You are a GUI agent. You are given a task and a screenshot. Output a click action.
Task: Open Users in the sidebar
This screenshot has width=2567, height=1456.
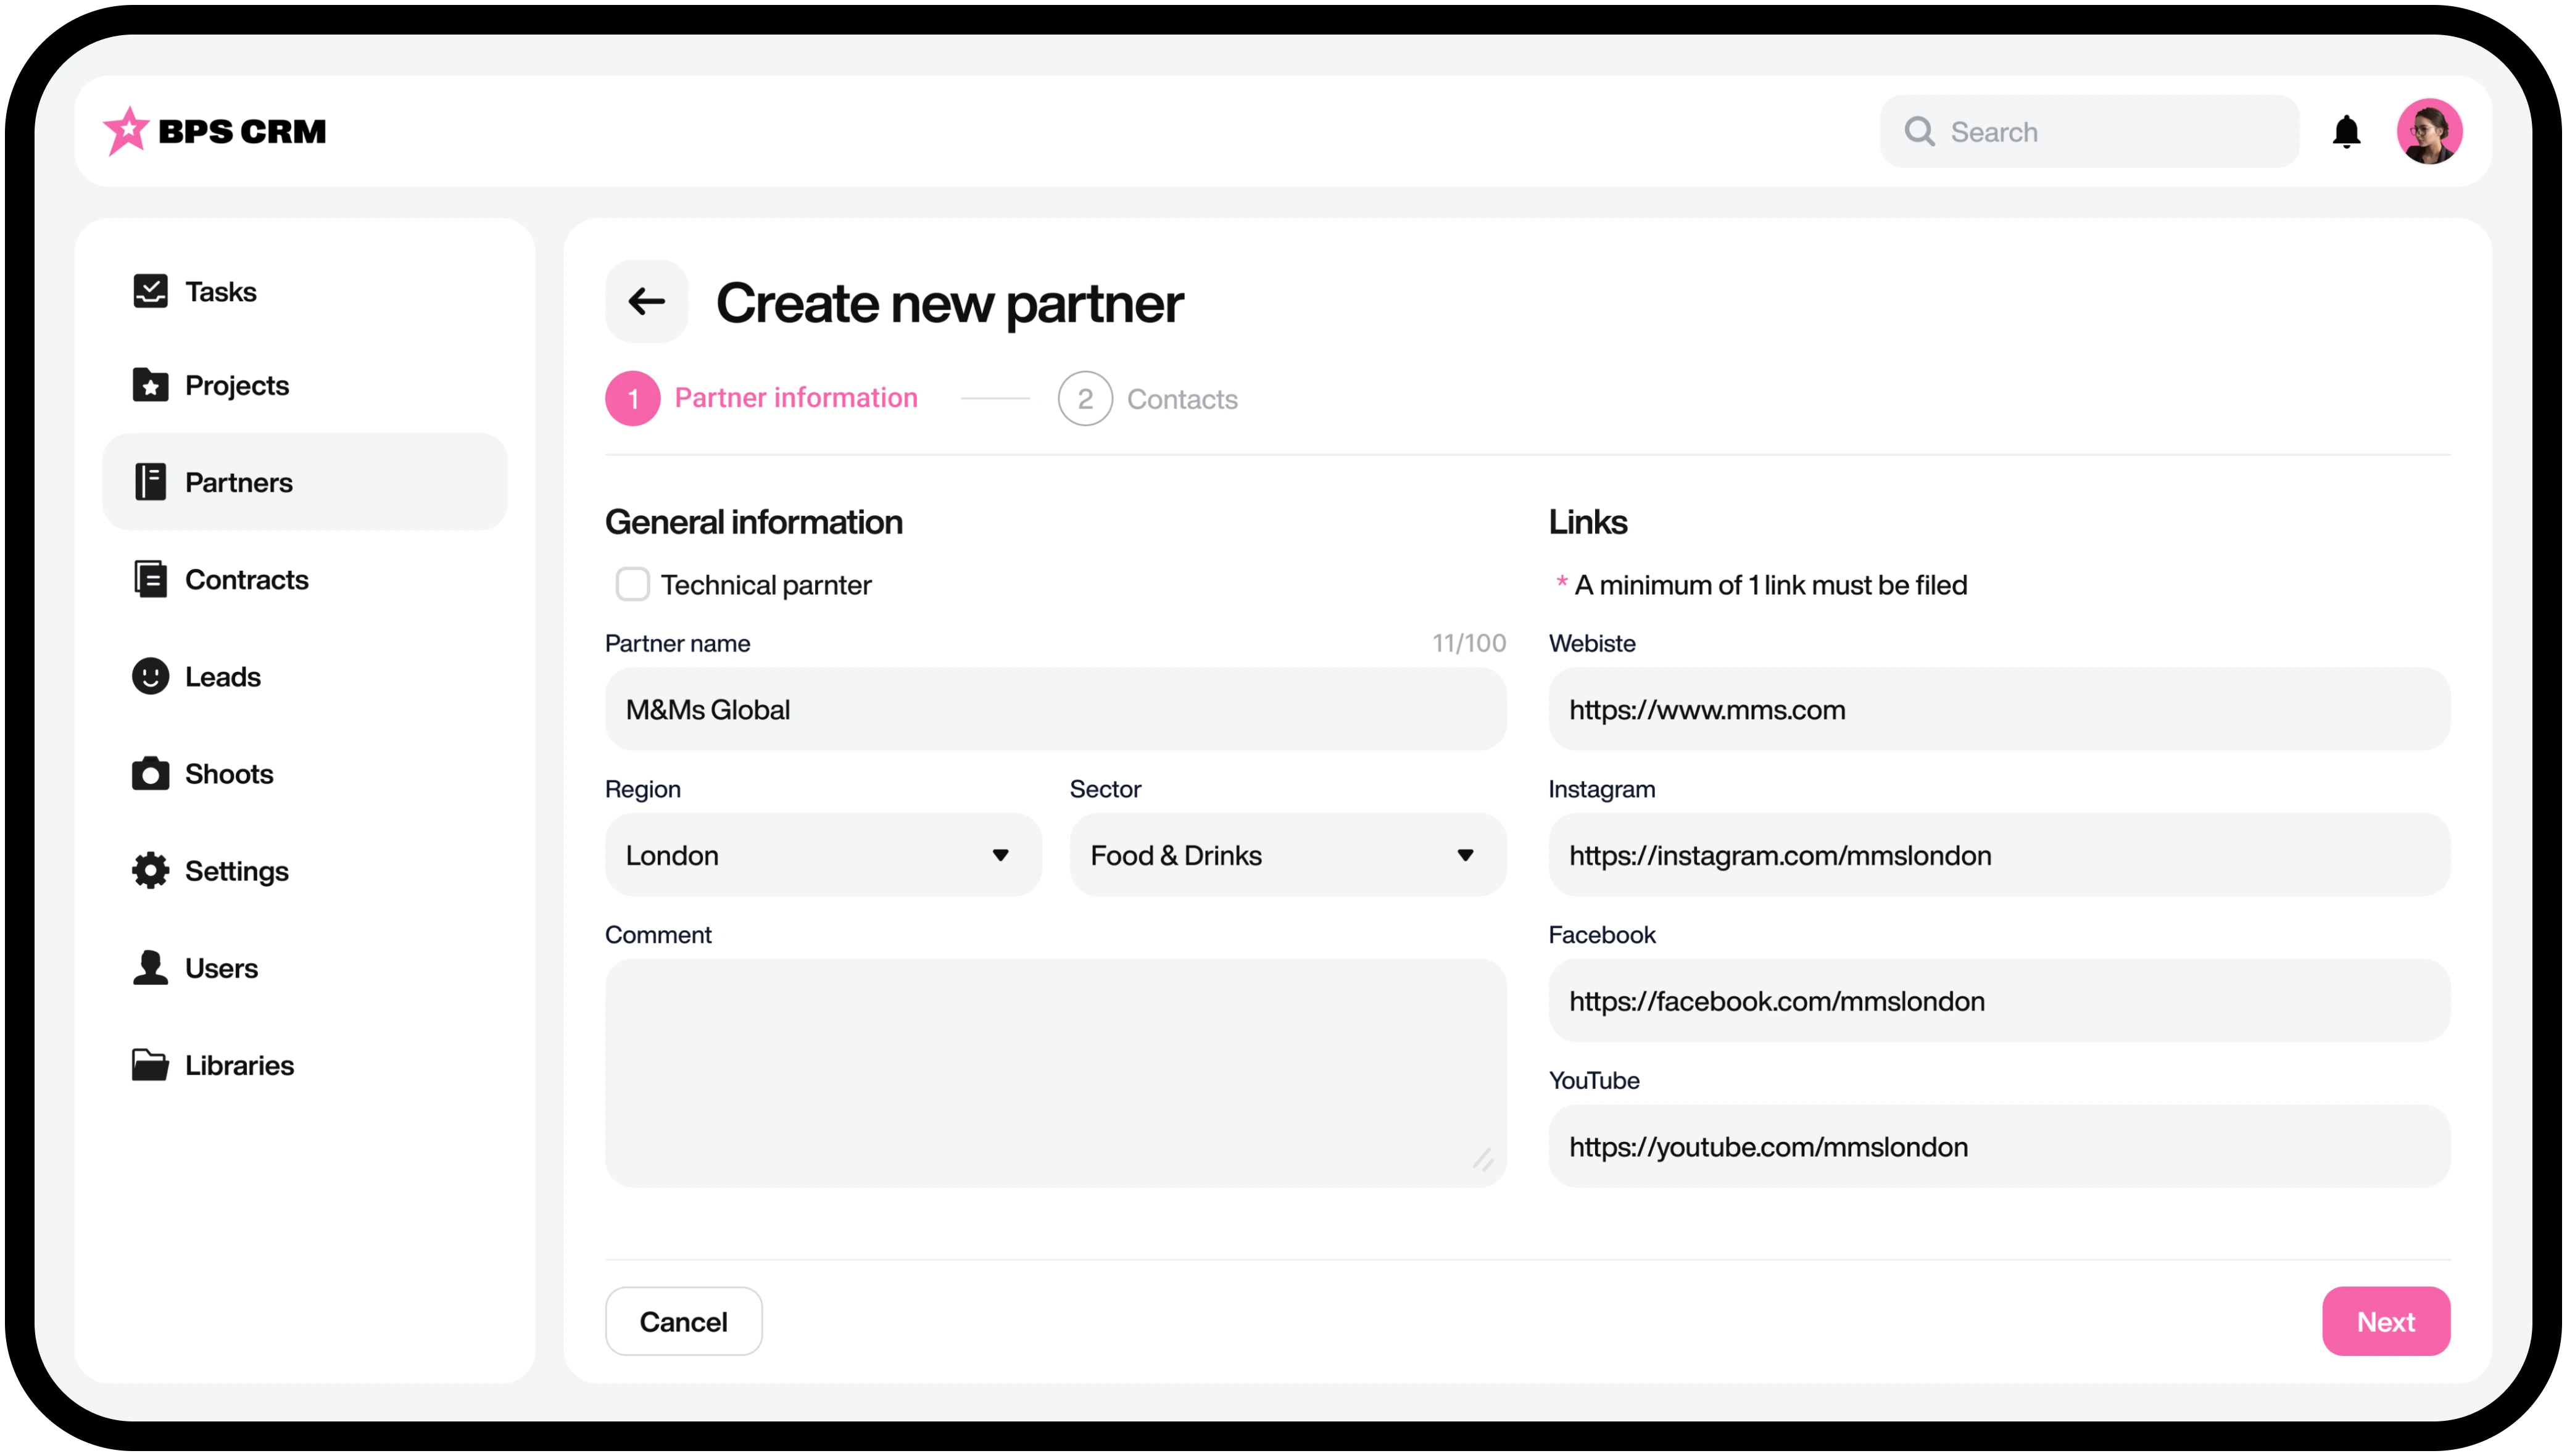click(x=304, y=967)
